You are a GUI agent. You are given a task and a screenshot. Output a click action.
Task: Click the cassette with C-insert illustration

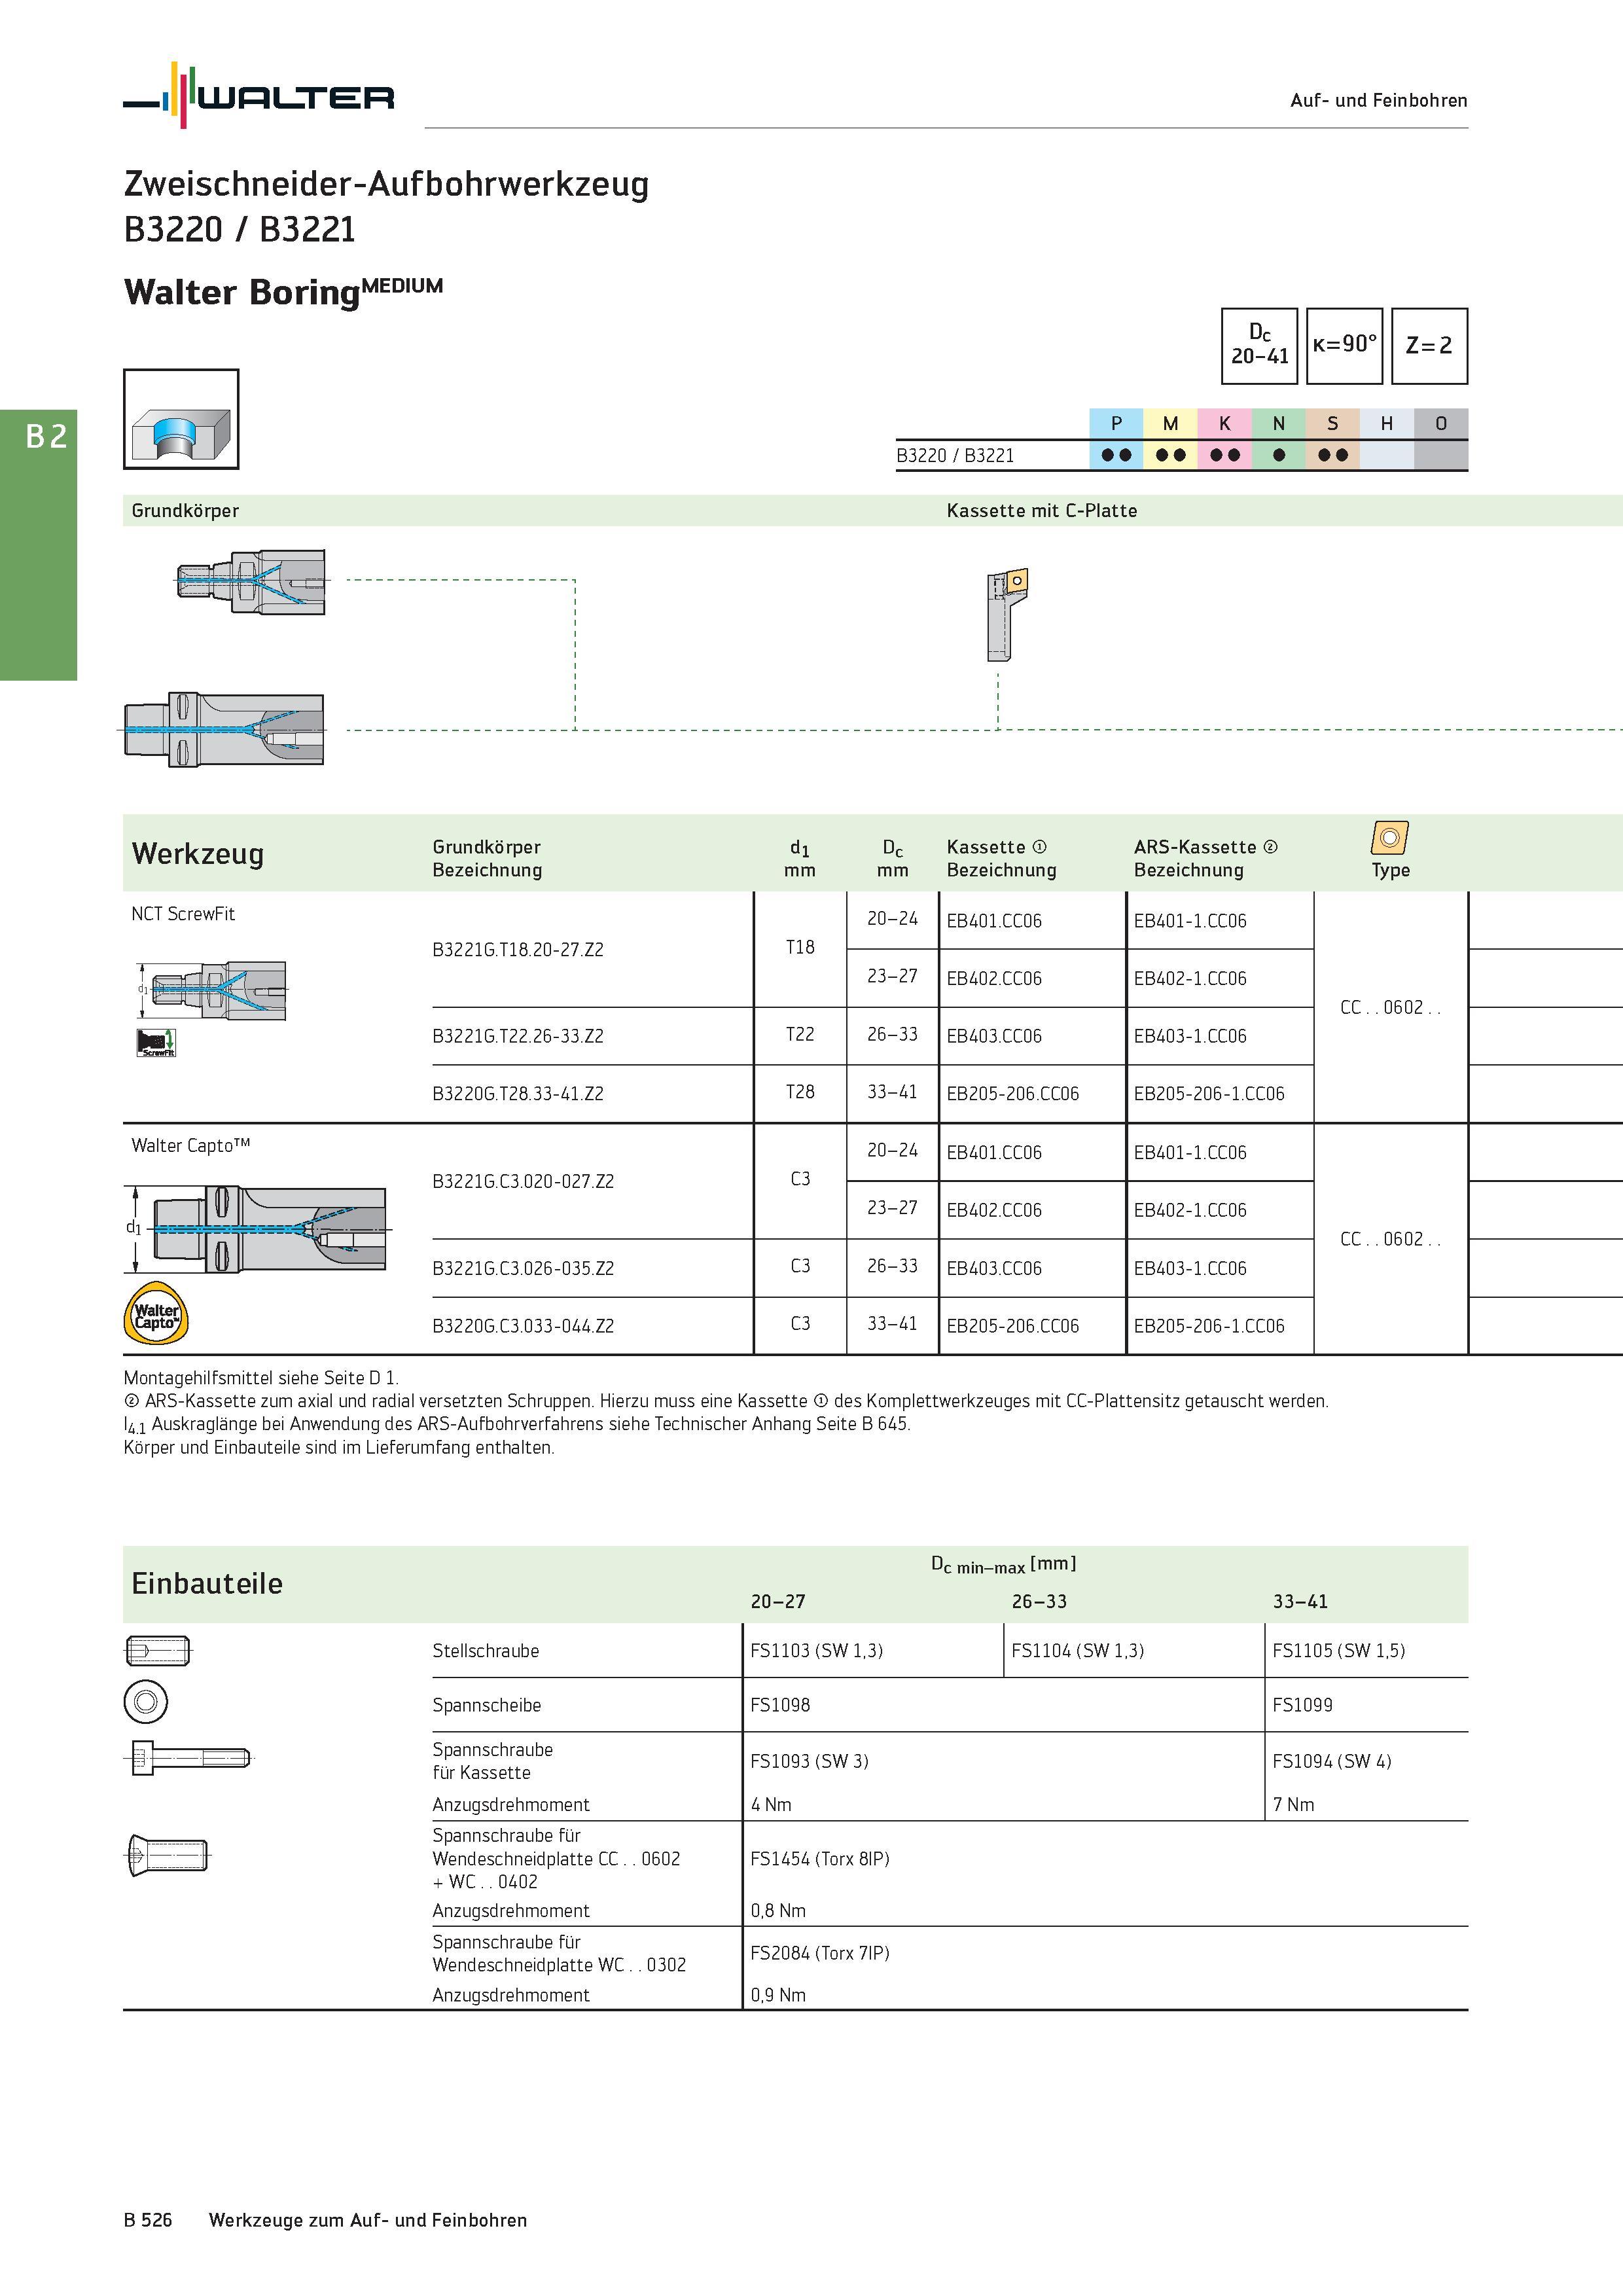(1007, 615)
